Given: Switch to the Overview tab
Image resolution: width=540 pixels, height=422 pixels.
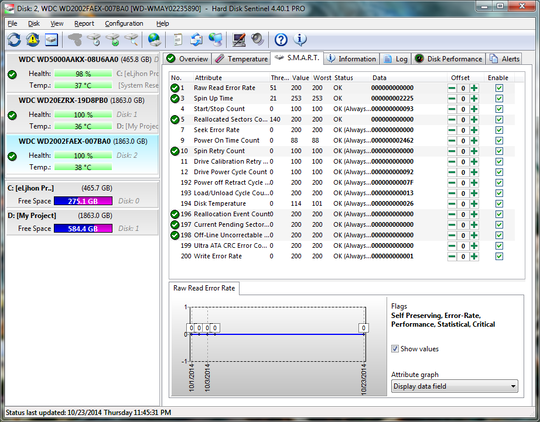Looking at the screenshot, I should (187, 59).
